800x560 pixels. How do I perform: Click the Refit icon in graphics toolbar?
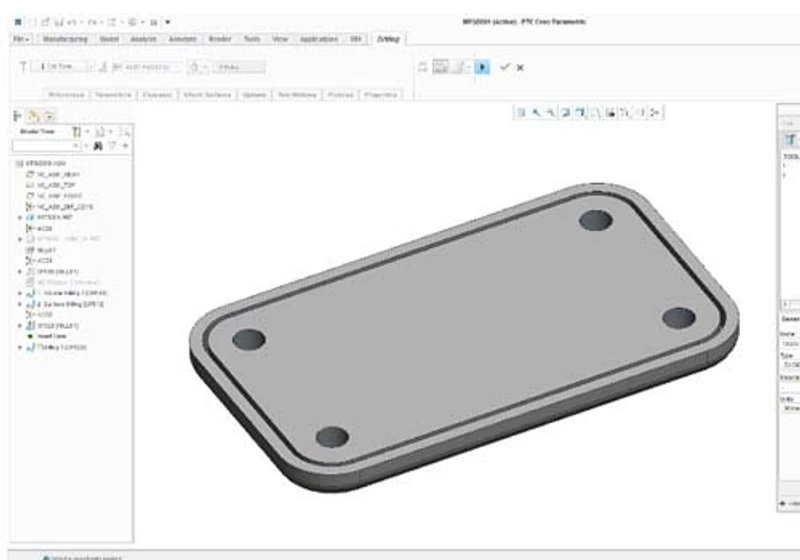coord(521,112)
